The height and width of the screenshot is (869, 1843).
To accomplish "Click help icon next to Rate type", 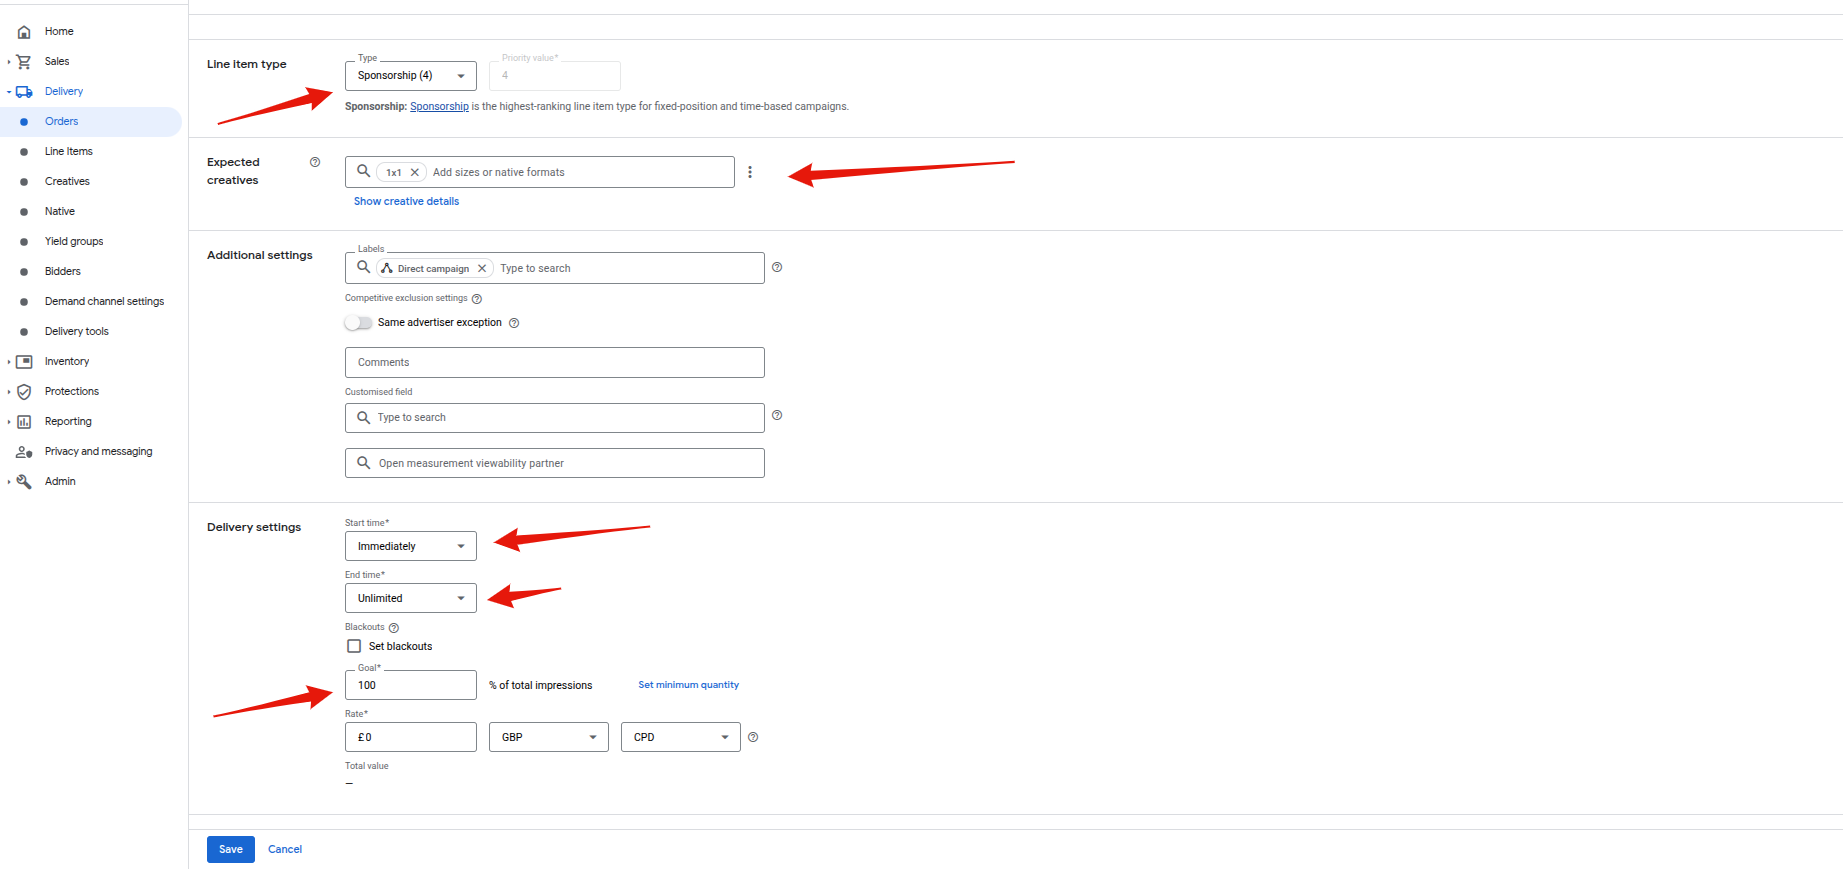I will tap(753, 737).
